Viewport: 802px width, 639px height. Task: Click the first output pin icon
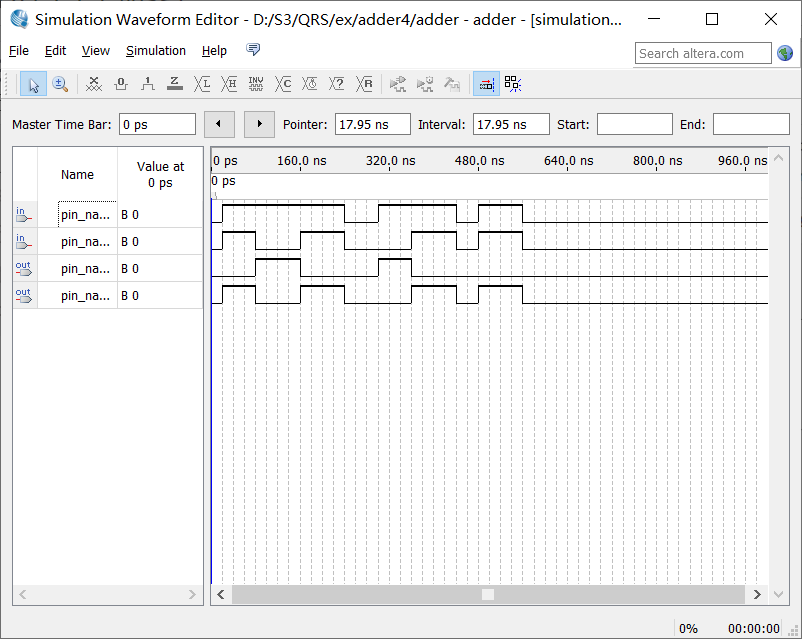[24, 269]
